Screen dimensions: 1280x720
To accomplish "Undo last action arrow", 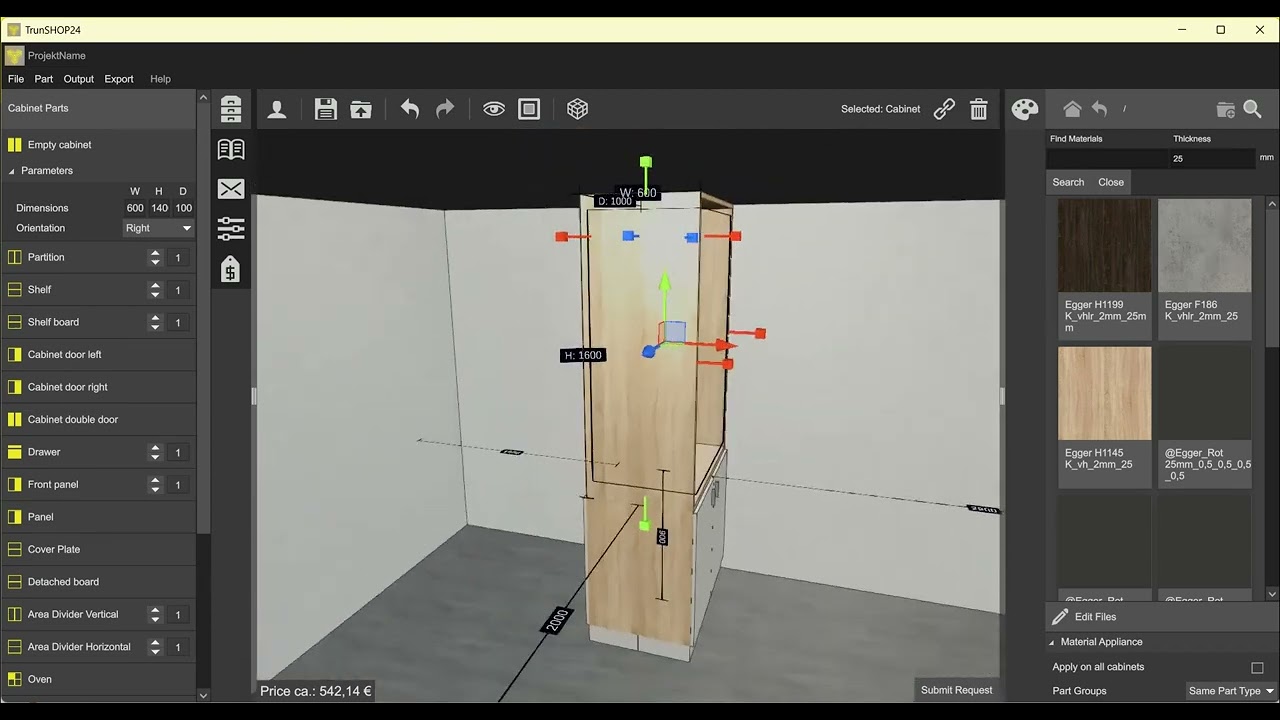I will point(409,109).
